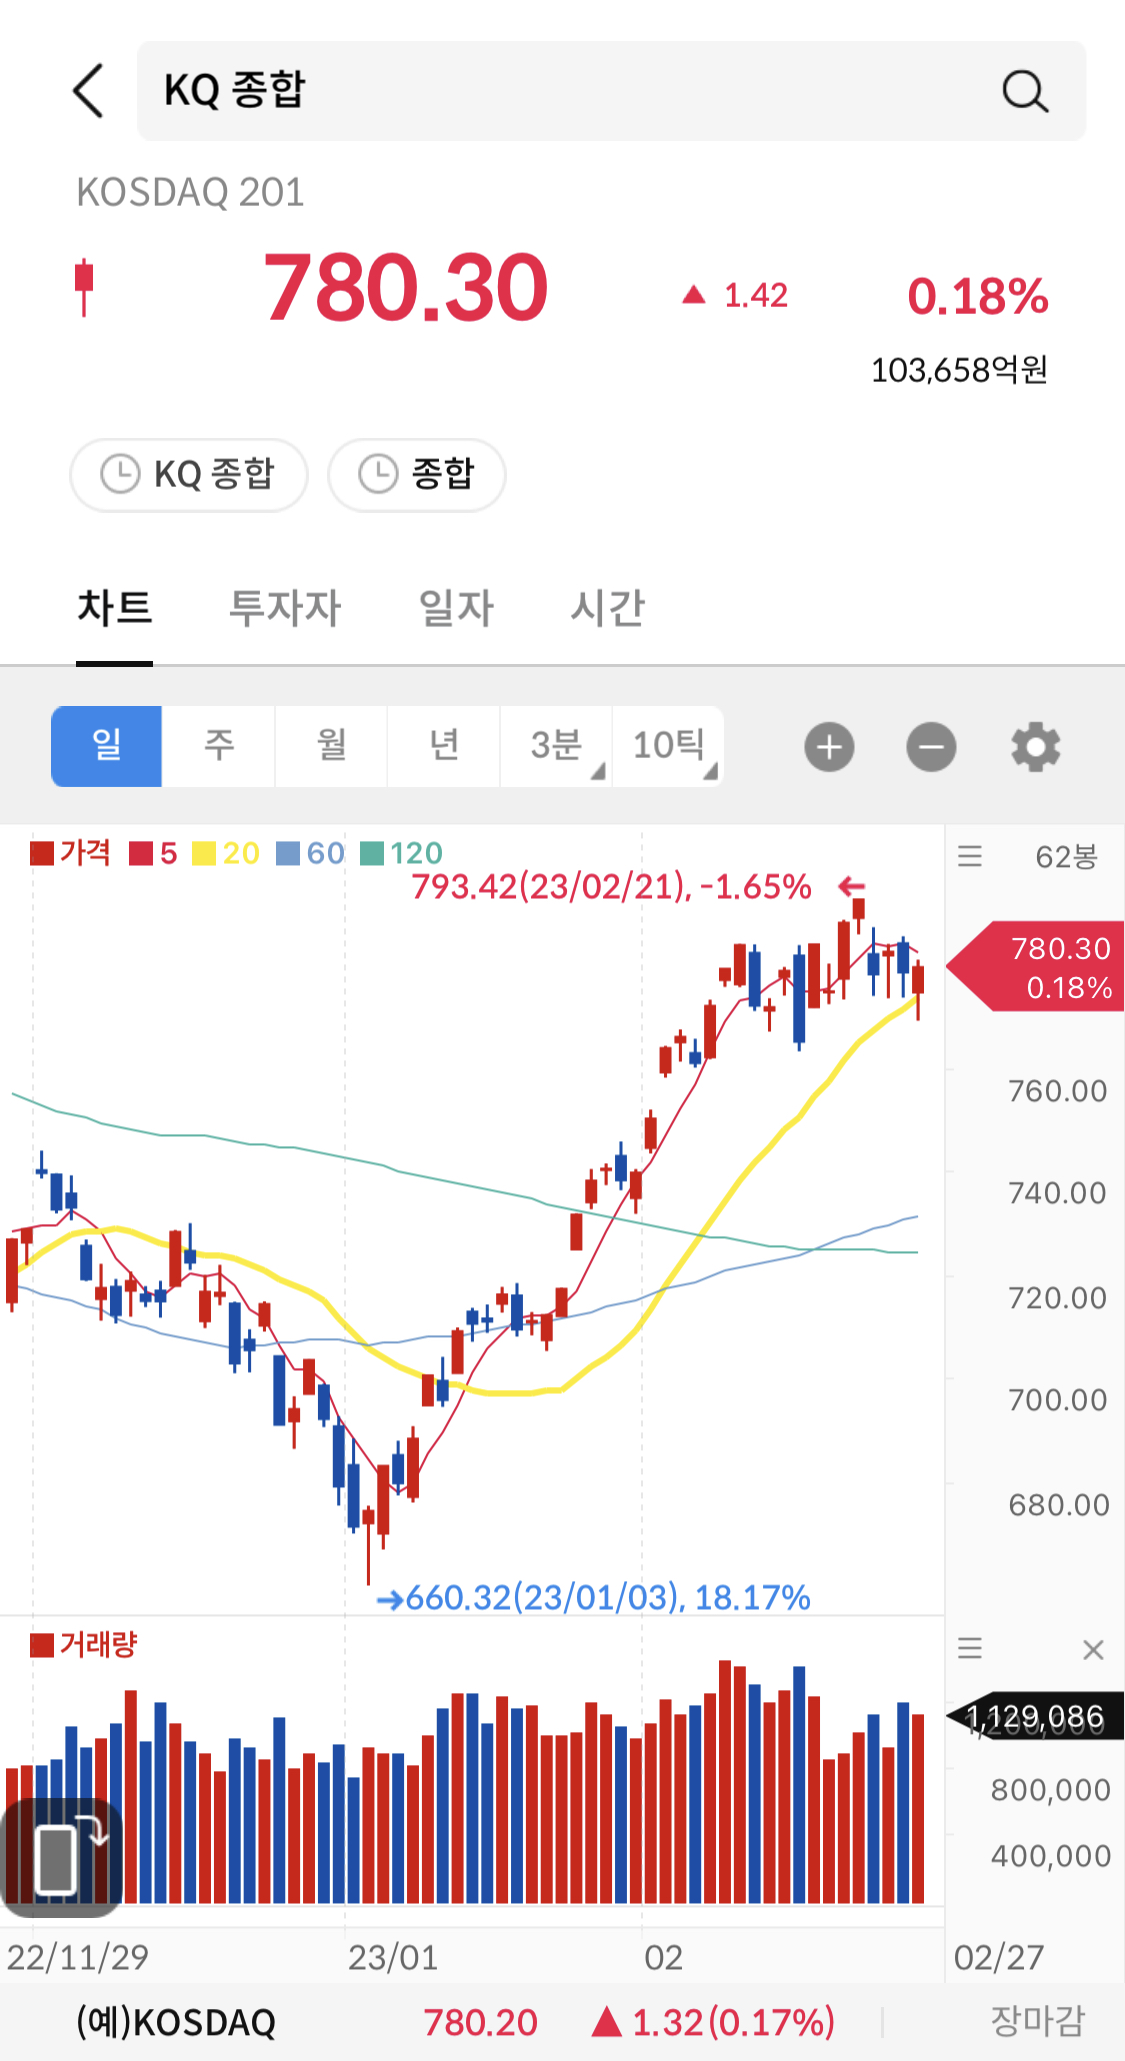
Task: Tap the 800,000 volume axis label
Action: (1051, 1790)
